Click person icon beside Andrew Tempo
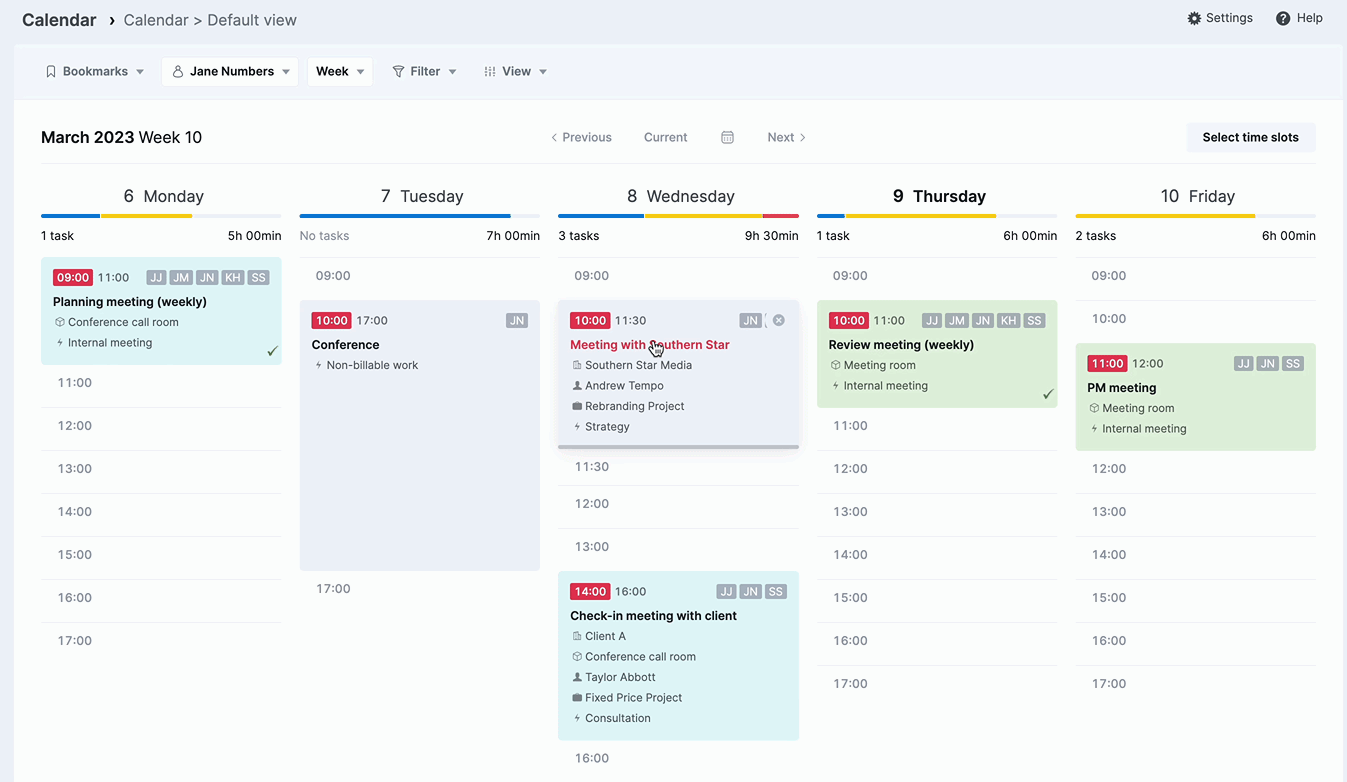 click(577, 386)
